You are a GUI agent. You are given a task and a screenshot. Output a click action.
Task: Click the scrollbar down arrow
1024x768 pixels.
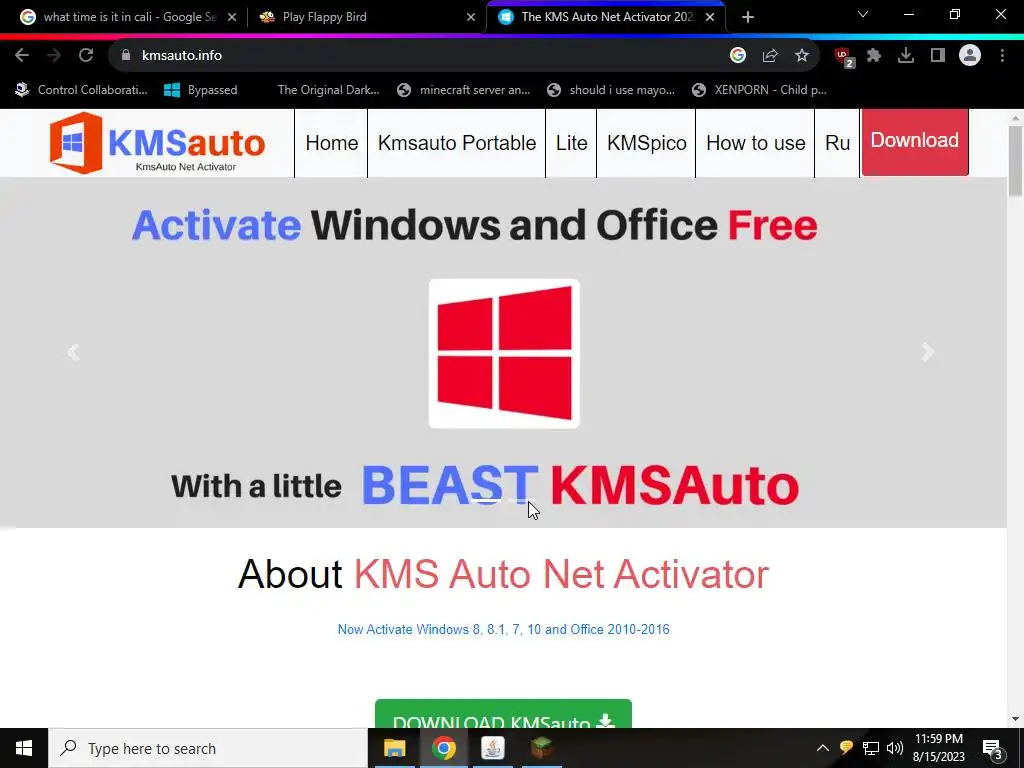click(1015, 719)
